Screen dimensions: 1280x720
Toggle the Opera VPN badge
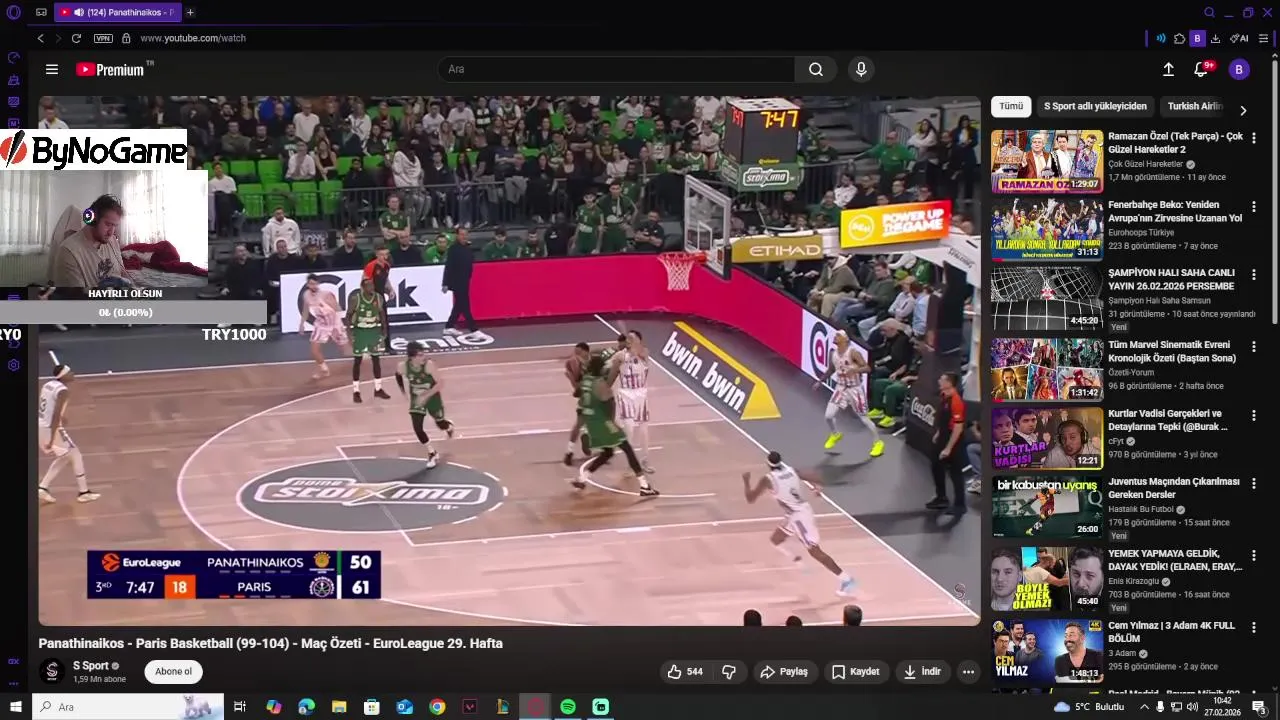click(x=103, y=38)
